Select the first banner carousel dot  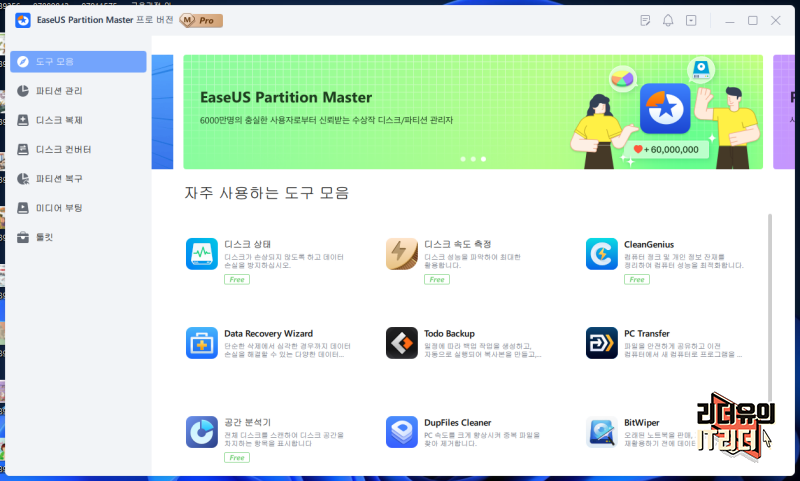coord(463,159)
